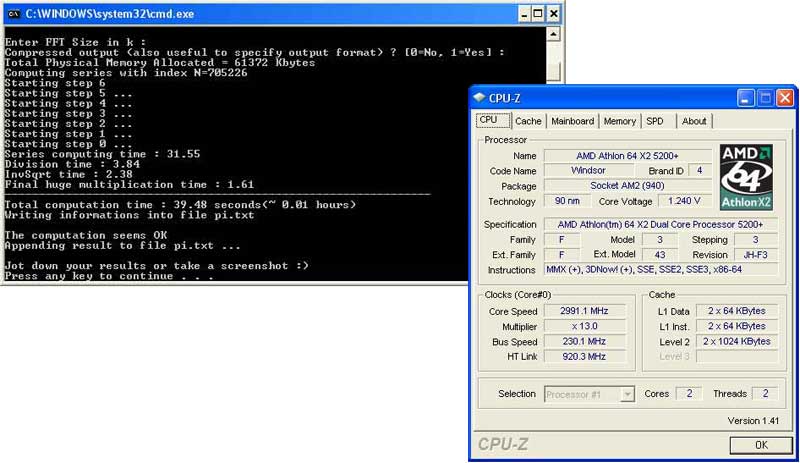The height and width of the screenshot is (463, 800).
Task: Click the Core Voltage value 1.240 V
Action: tap(684, 201)
